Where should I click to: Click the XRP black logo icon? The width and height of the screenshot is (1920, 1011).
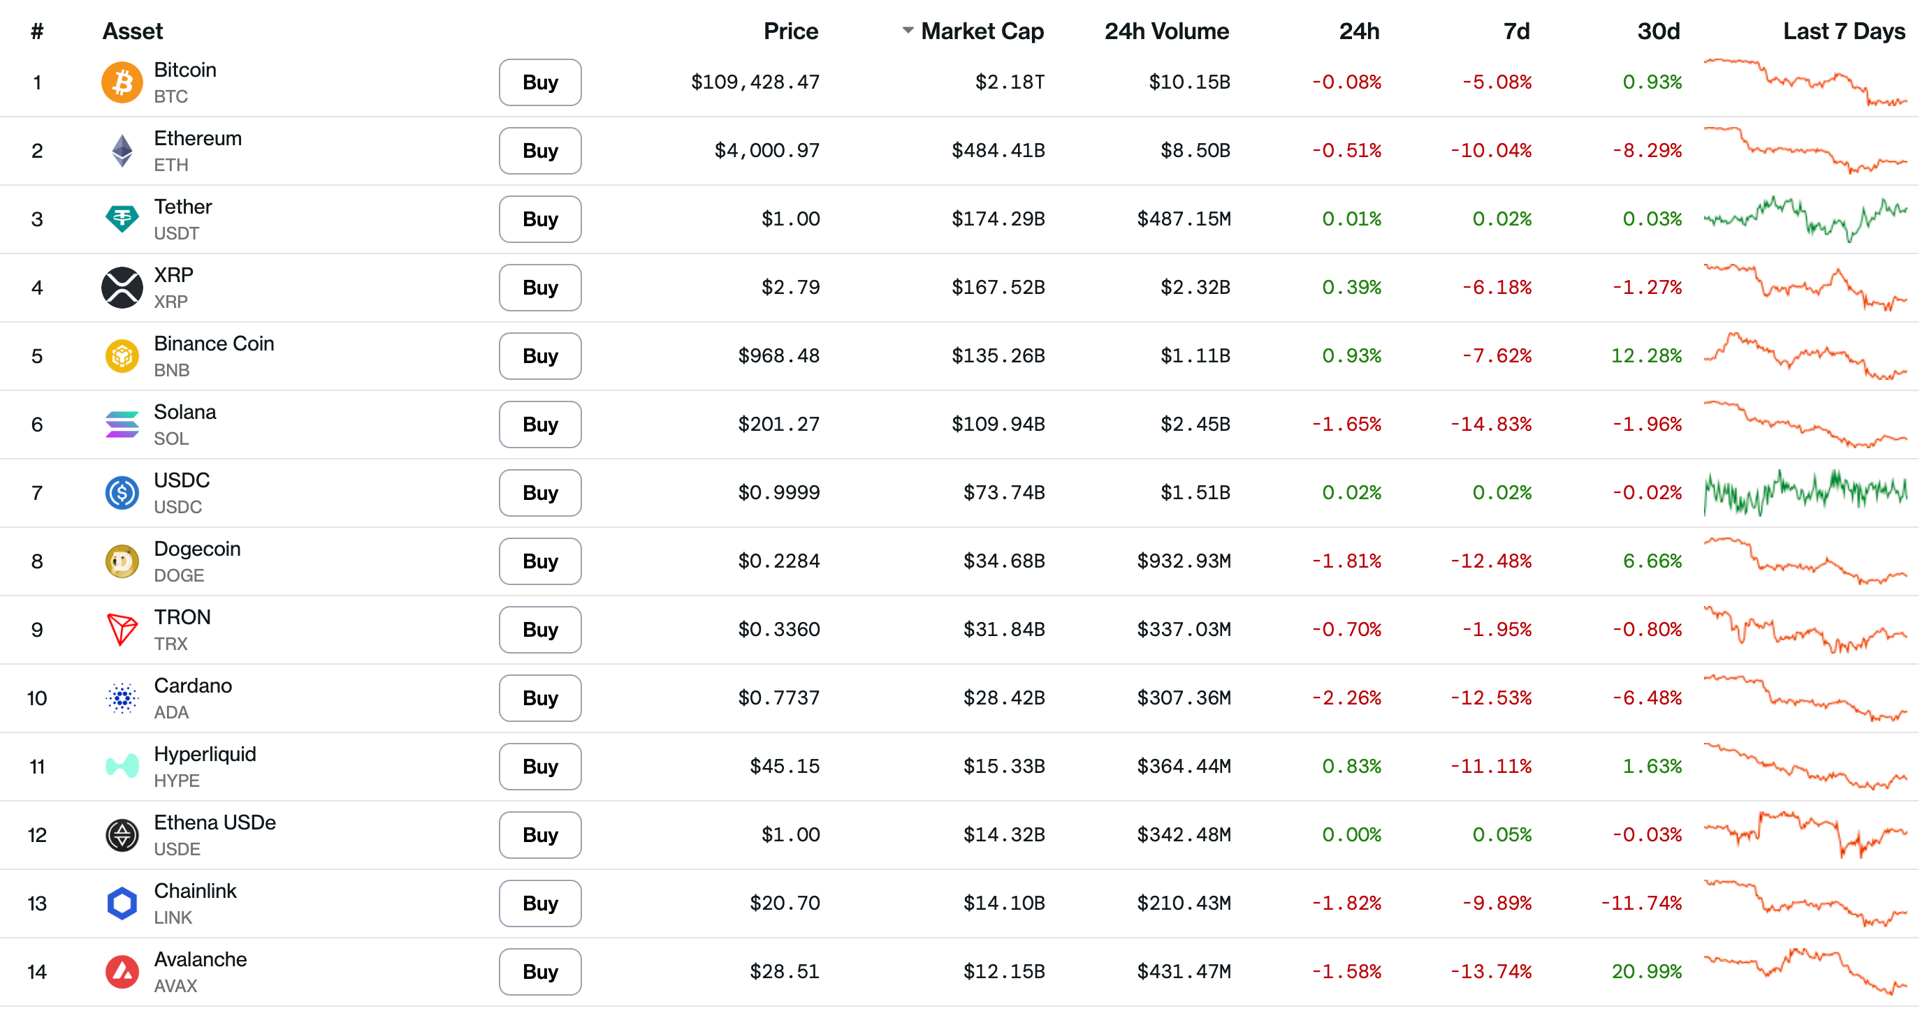122,288
